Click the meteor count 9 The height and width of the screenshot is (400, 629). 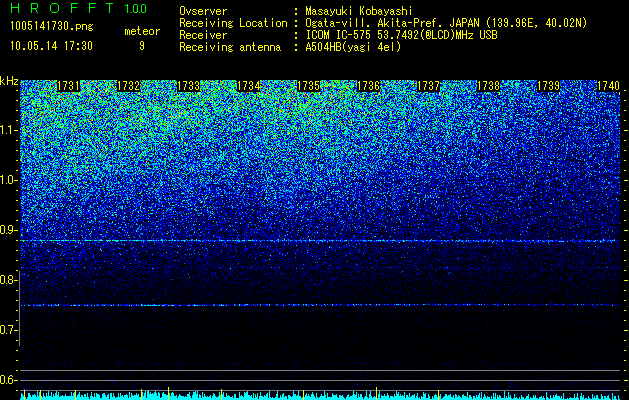tap(142, 46)
